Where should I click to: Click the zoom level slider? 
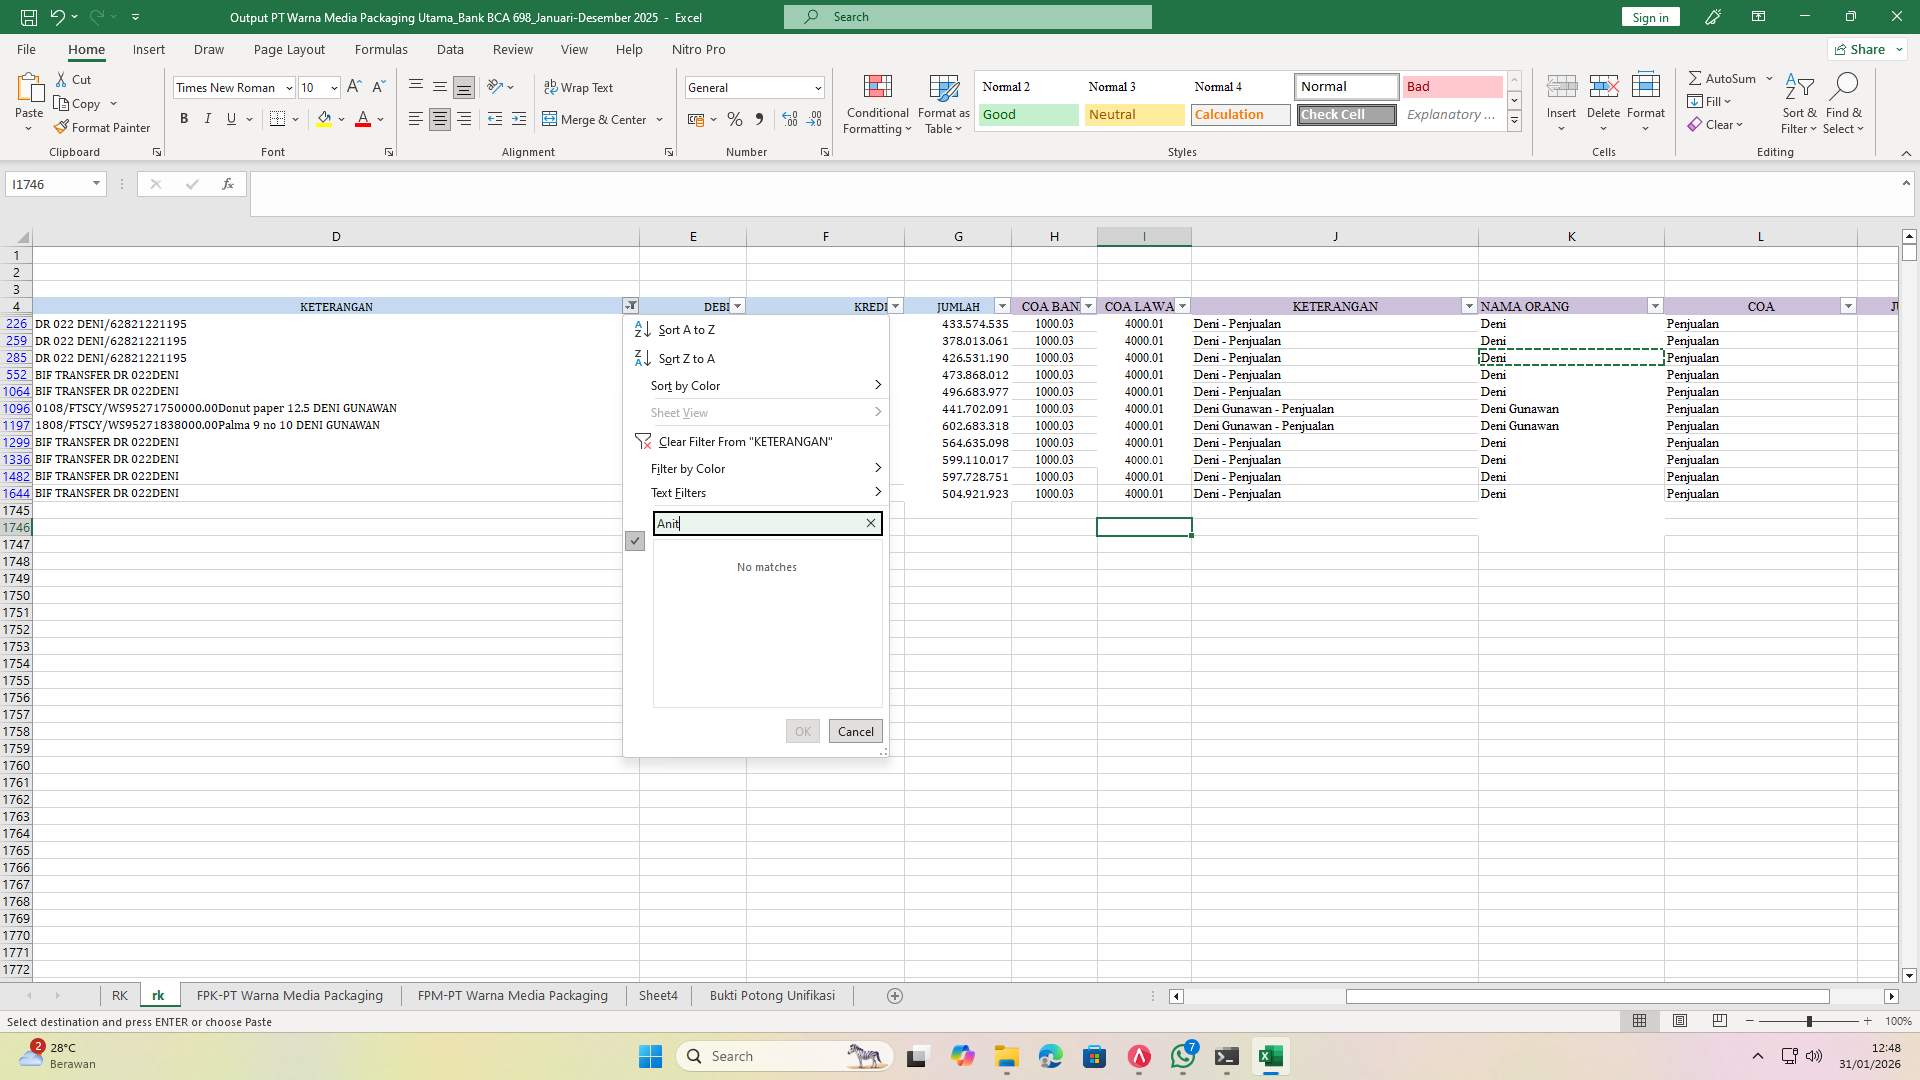click(1810, 1021)
